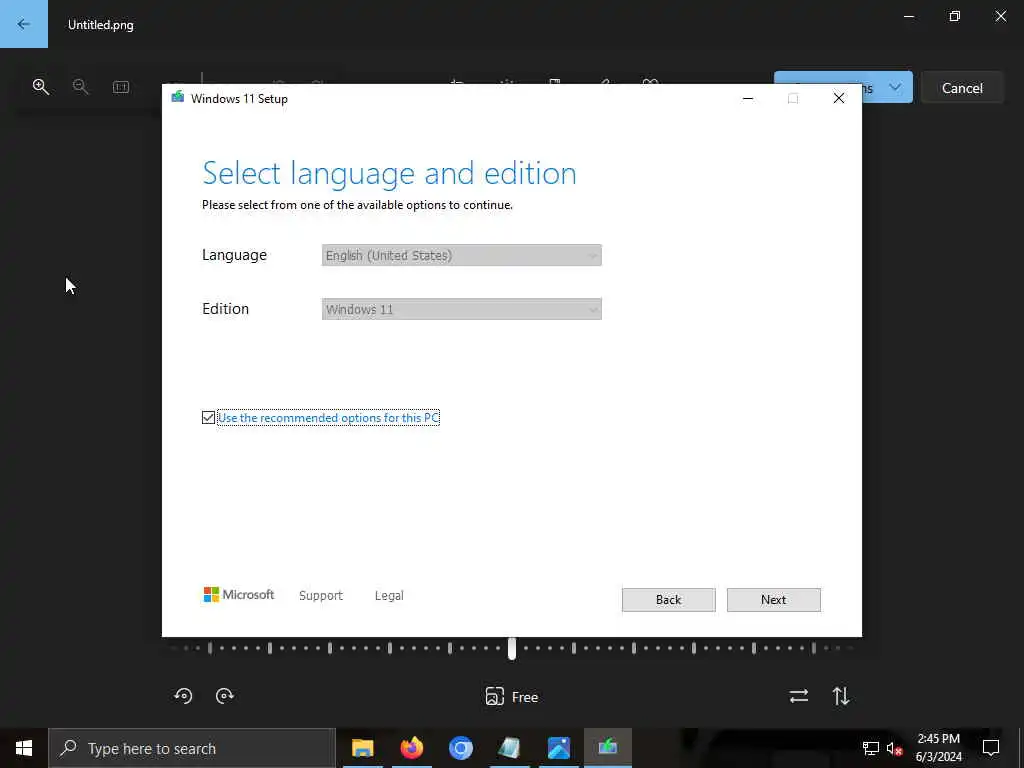Image resolution: width=1024 pixels, height=768 pixels.
Task: Switch to Photos app on taskbar
Action: (559, 748)
